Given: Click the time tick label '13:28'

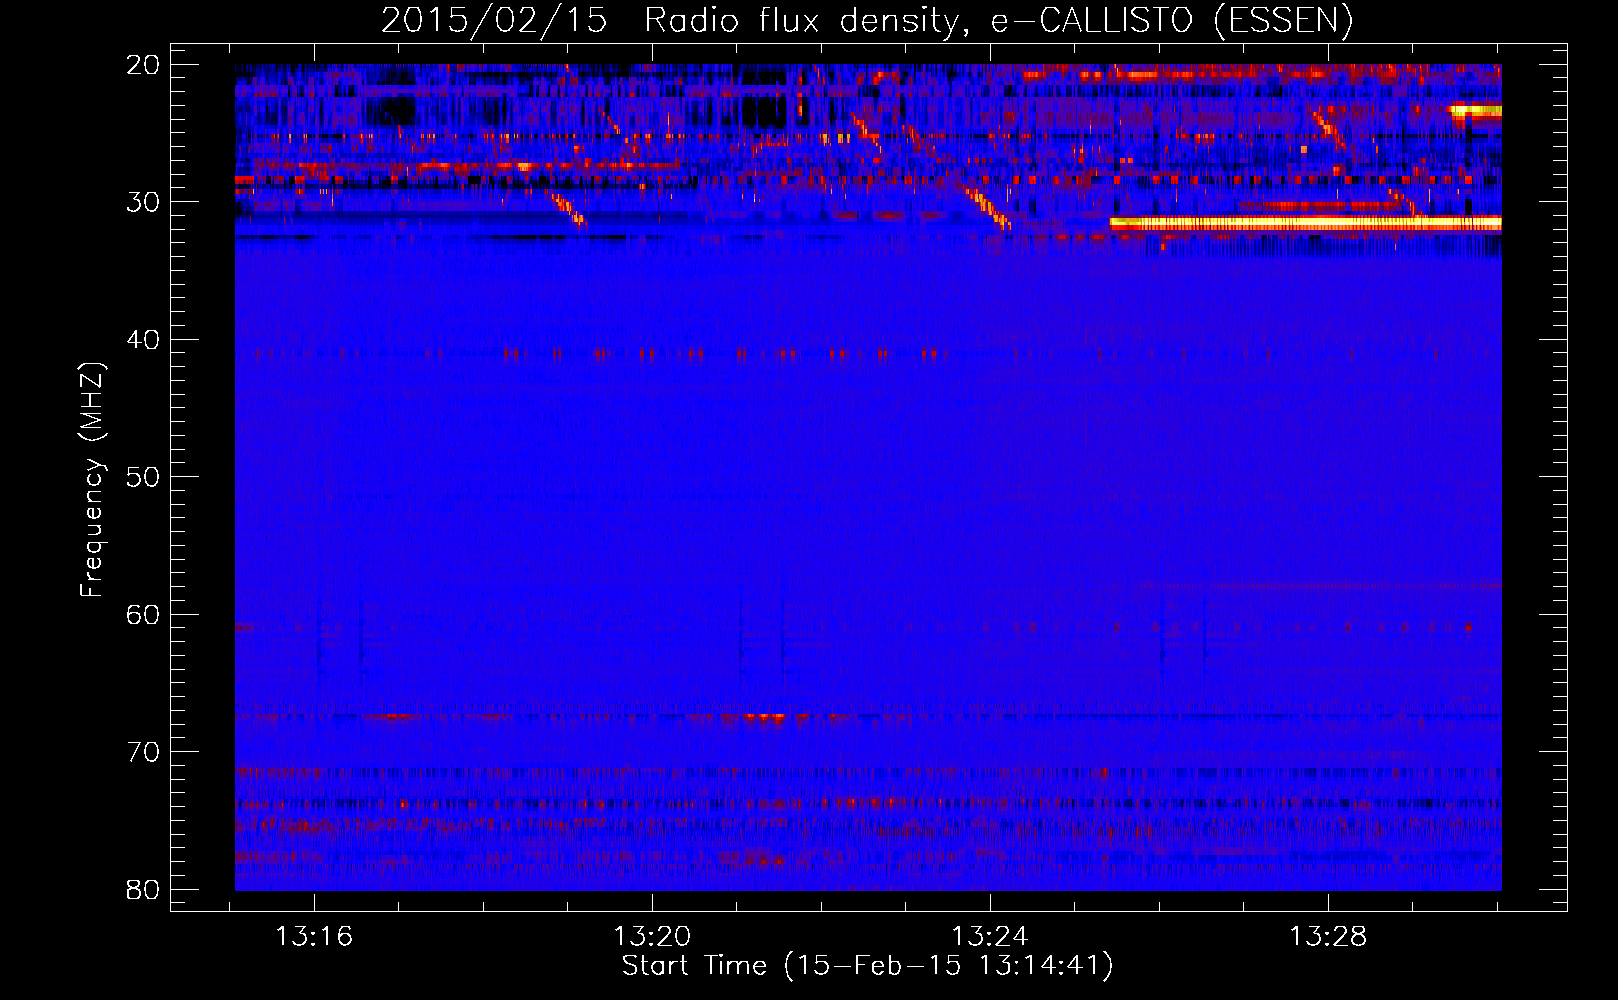Looking at the screenshot, I should tap(1328, 937).
